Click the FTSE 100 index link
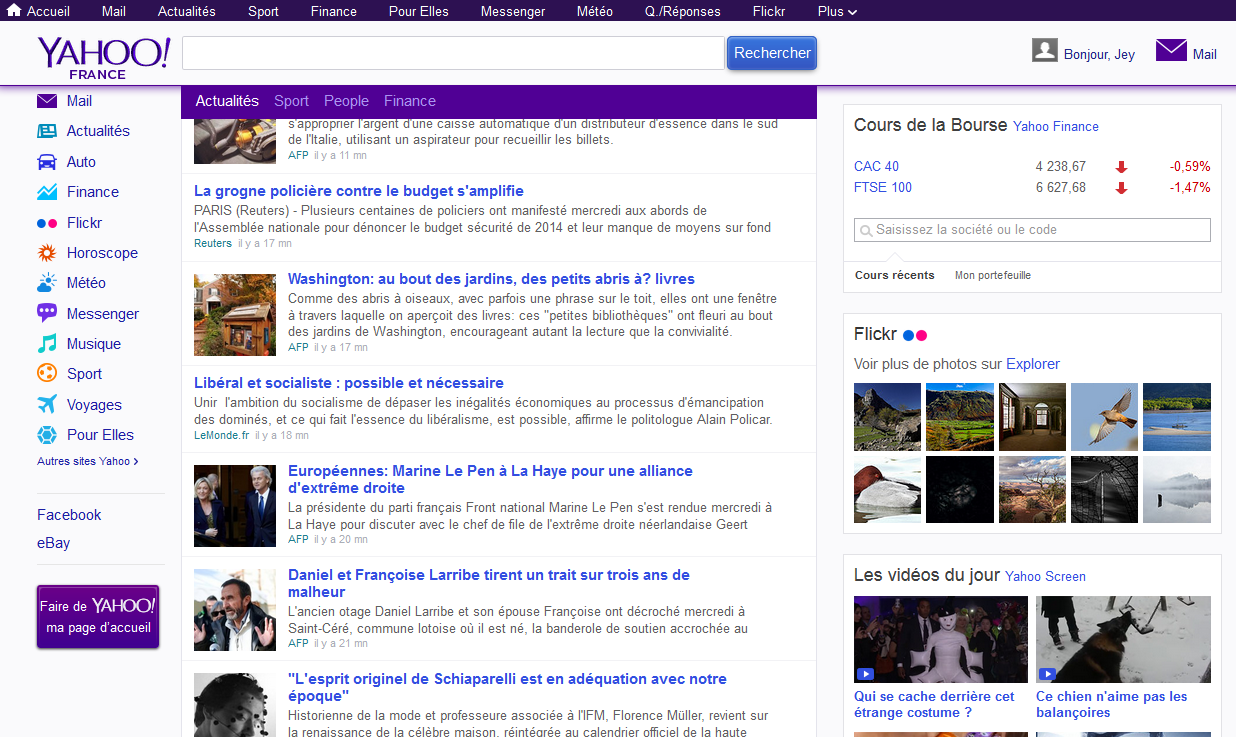Image resolution: width=1236 pixels, height=737 pixels. pos(883,188)
